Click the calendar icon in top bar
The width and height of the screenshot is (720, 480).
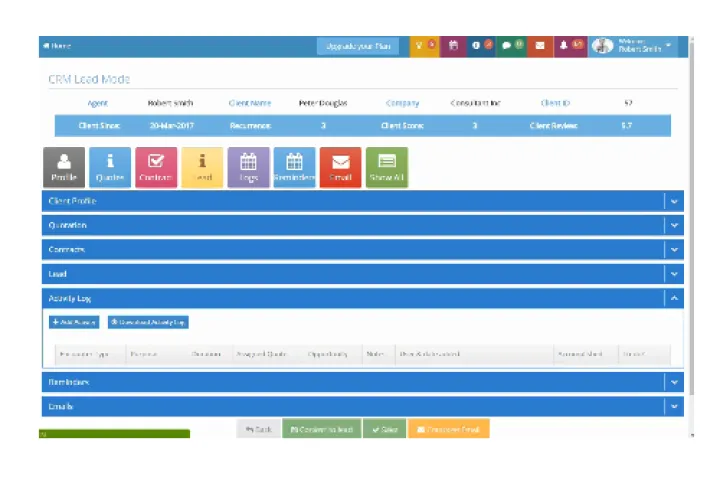[x=453, y=46]
